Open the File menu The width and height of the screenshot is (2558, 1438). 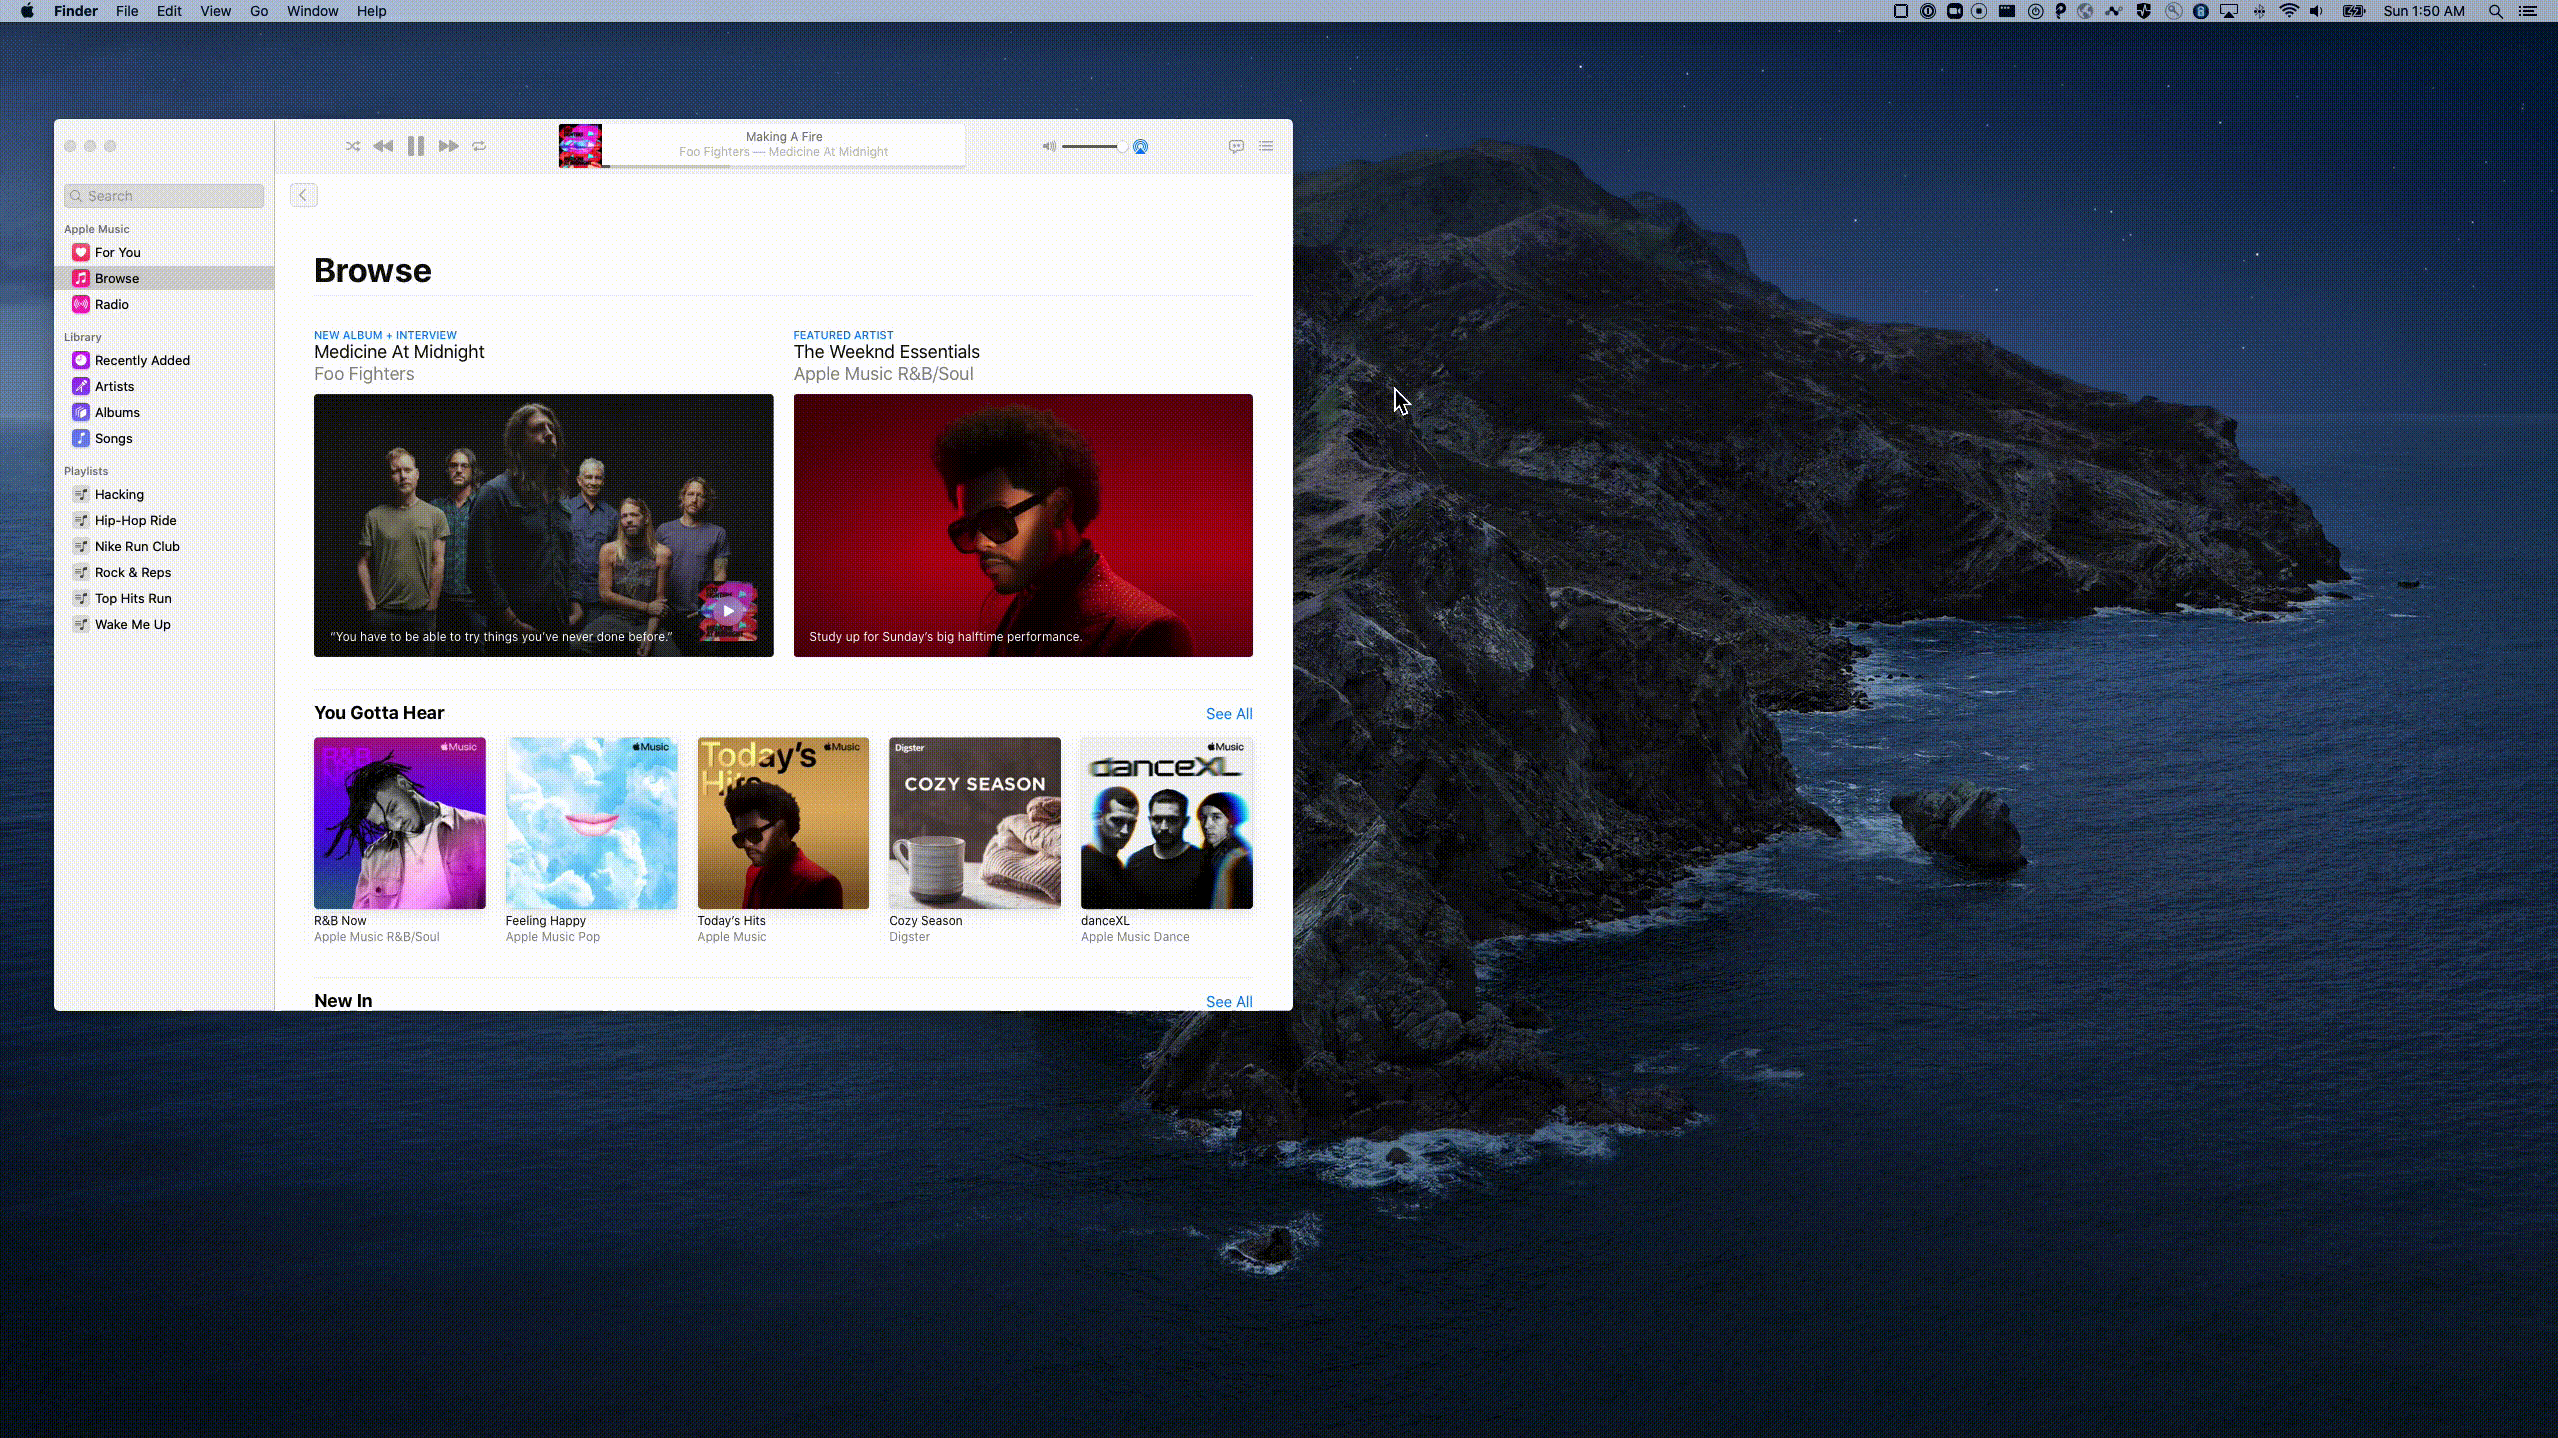(x=127, y=11)
